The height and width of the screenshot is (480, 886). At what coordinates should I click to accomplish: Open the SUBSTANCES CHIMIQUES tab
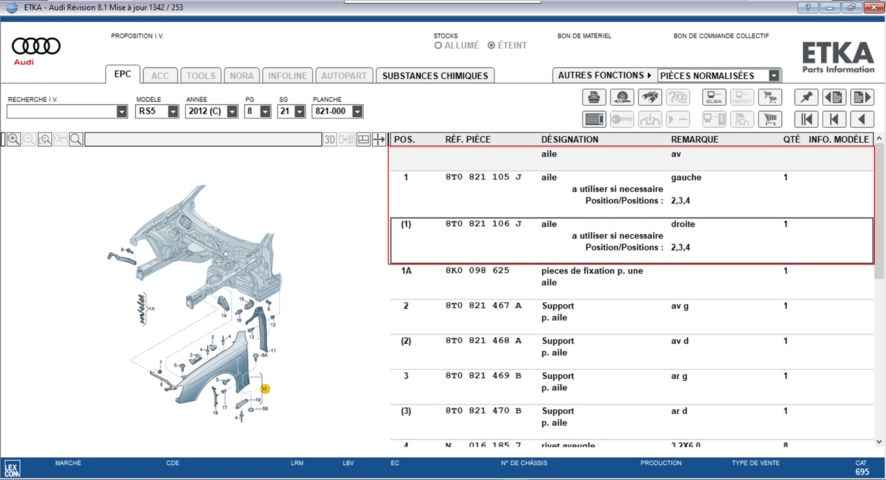(x=435, y=76)
